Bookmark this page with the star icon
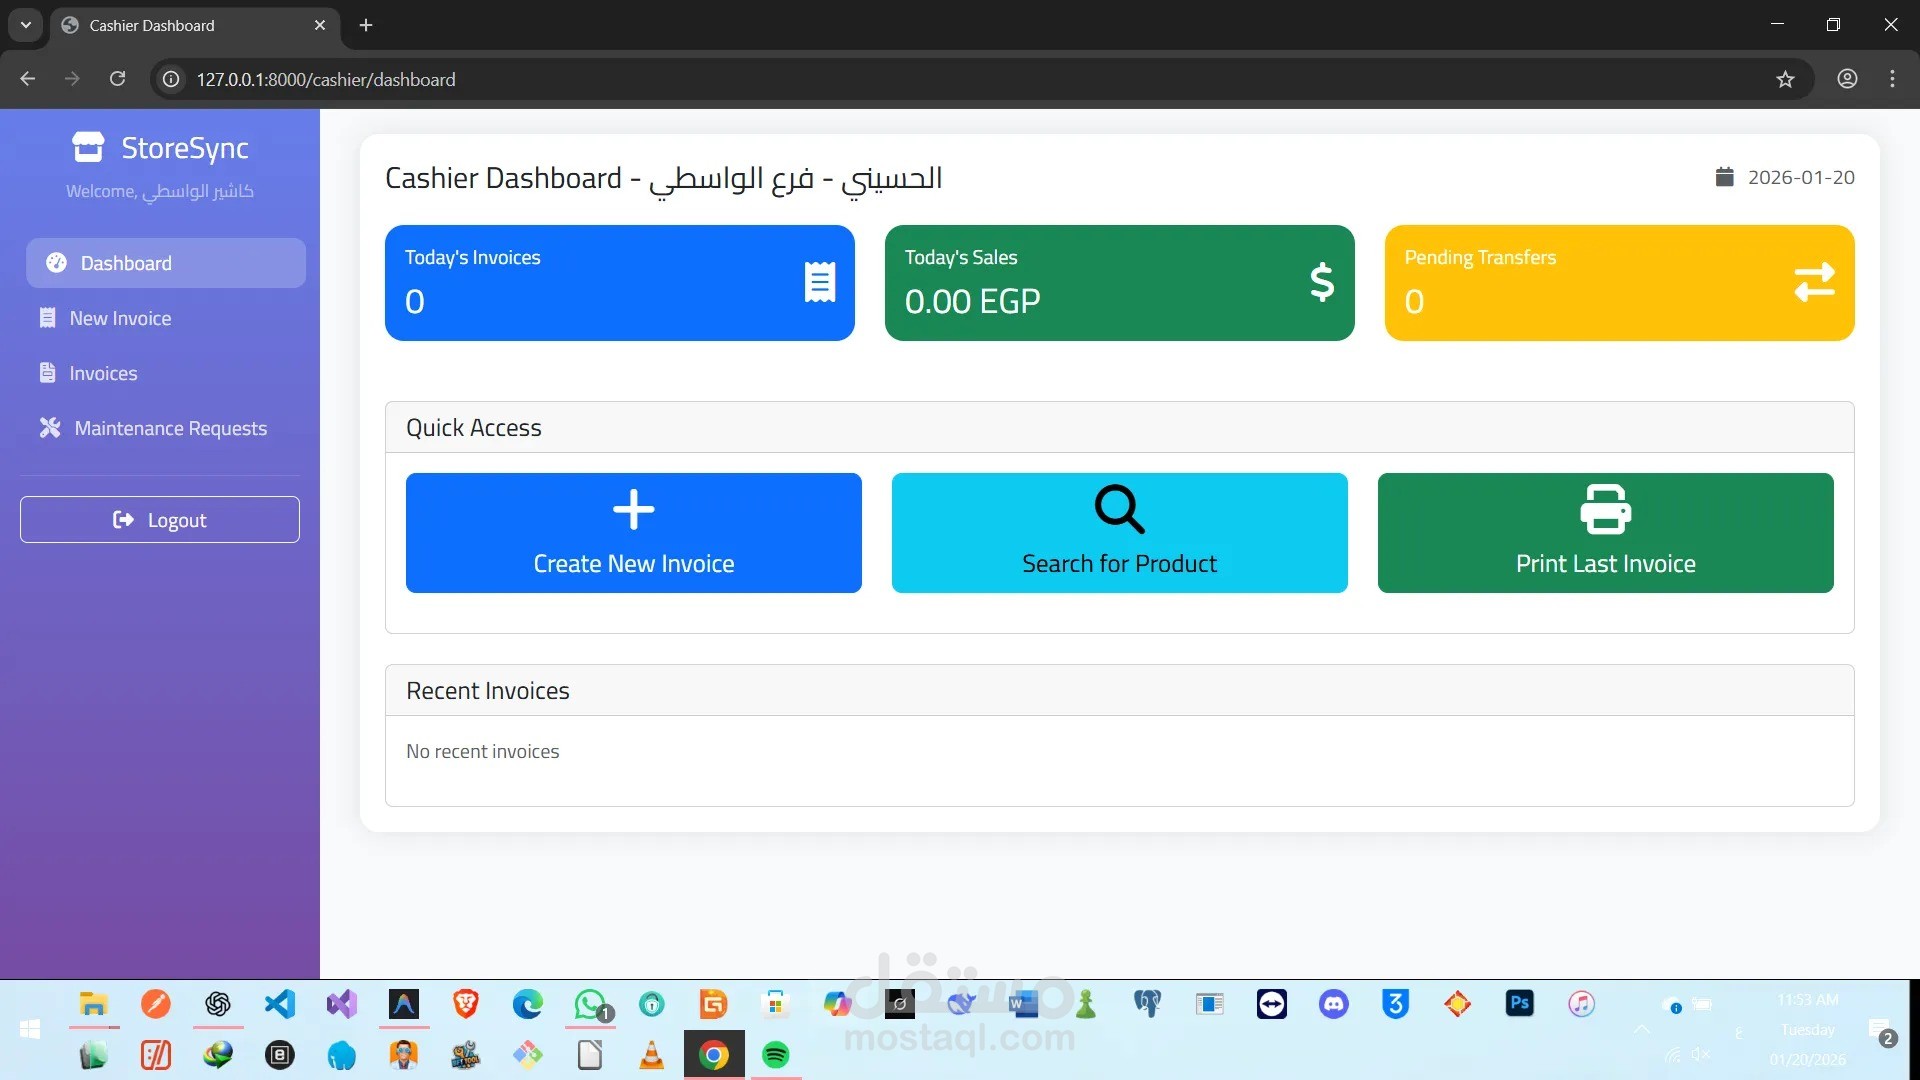Image resolution: width=1920 pixels, height=1080 pixels. (x=1785, y=79)
